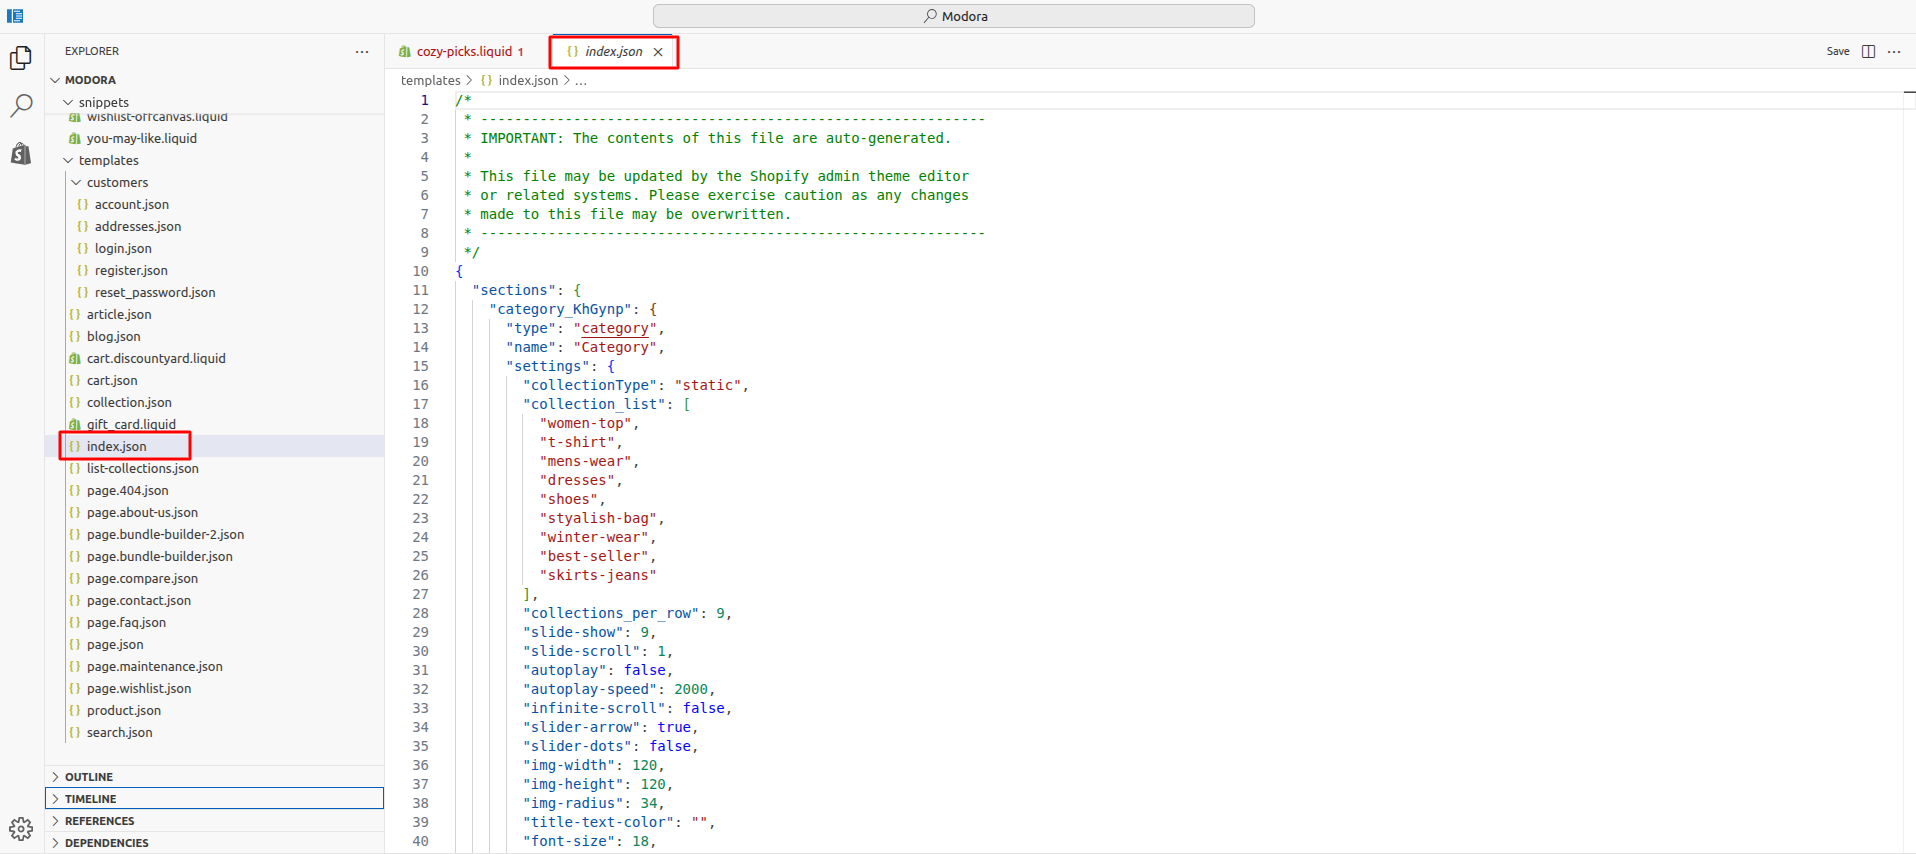Click the "autoplay-speed" key in the code
The height and width of the screenshot is (854, 1916).
point(590,689)
